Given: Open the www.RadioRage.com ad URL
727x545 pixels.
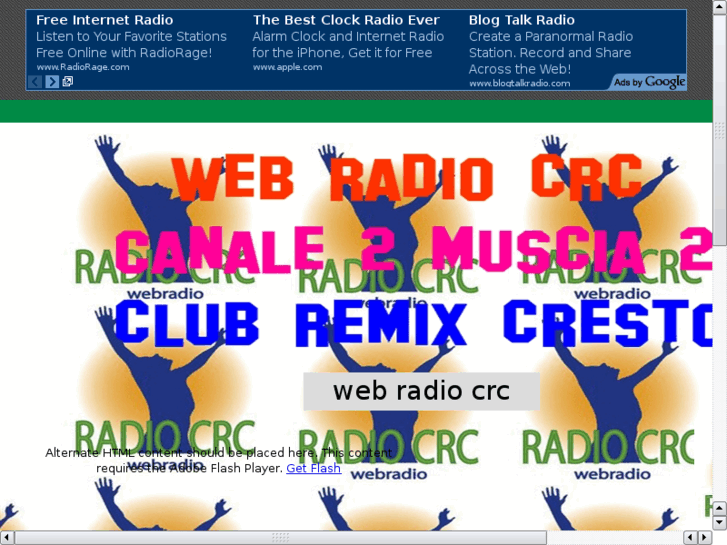Looking at the screenshot, I should coord(83,67).
